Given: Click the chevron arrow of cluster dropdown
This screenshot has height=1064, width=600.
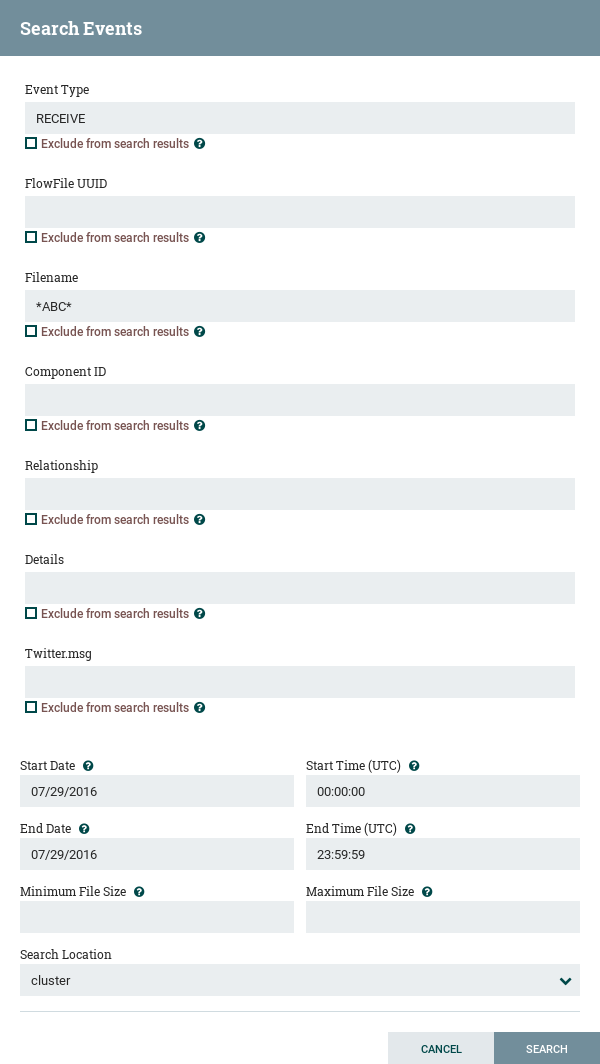Looking at the screenshot, I should pyautogui.click(x=566, y=981).
